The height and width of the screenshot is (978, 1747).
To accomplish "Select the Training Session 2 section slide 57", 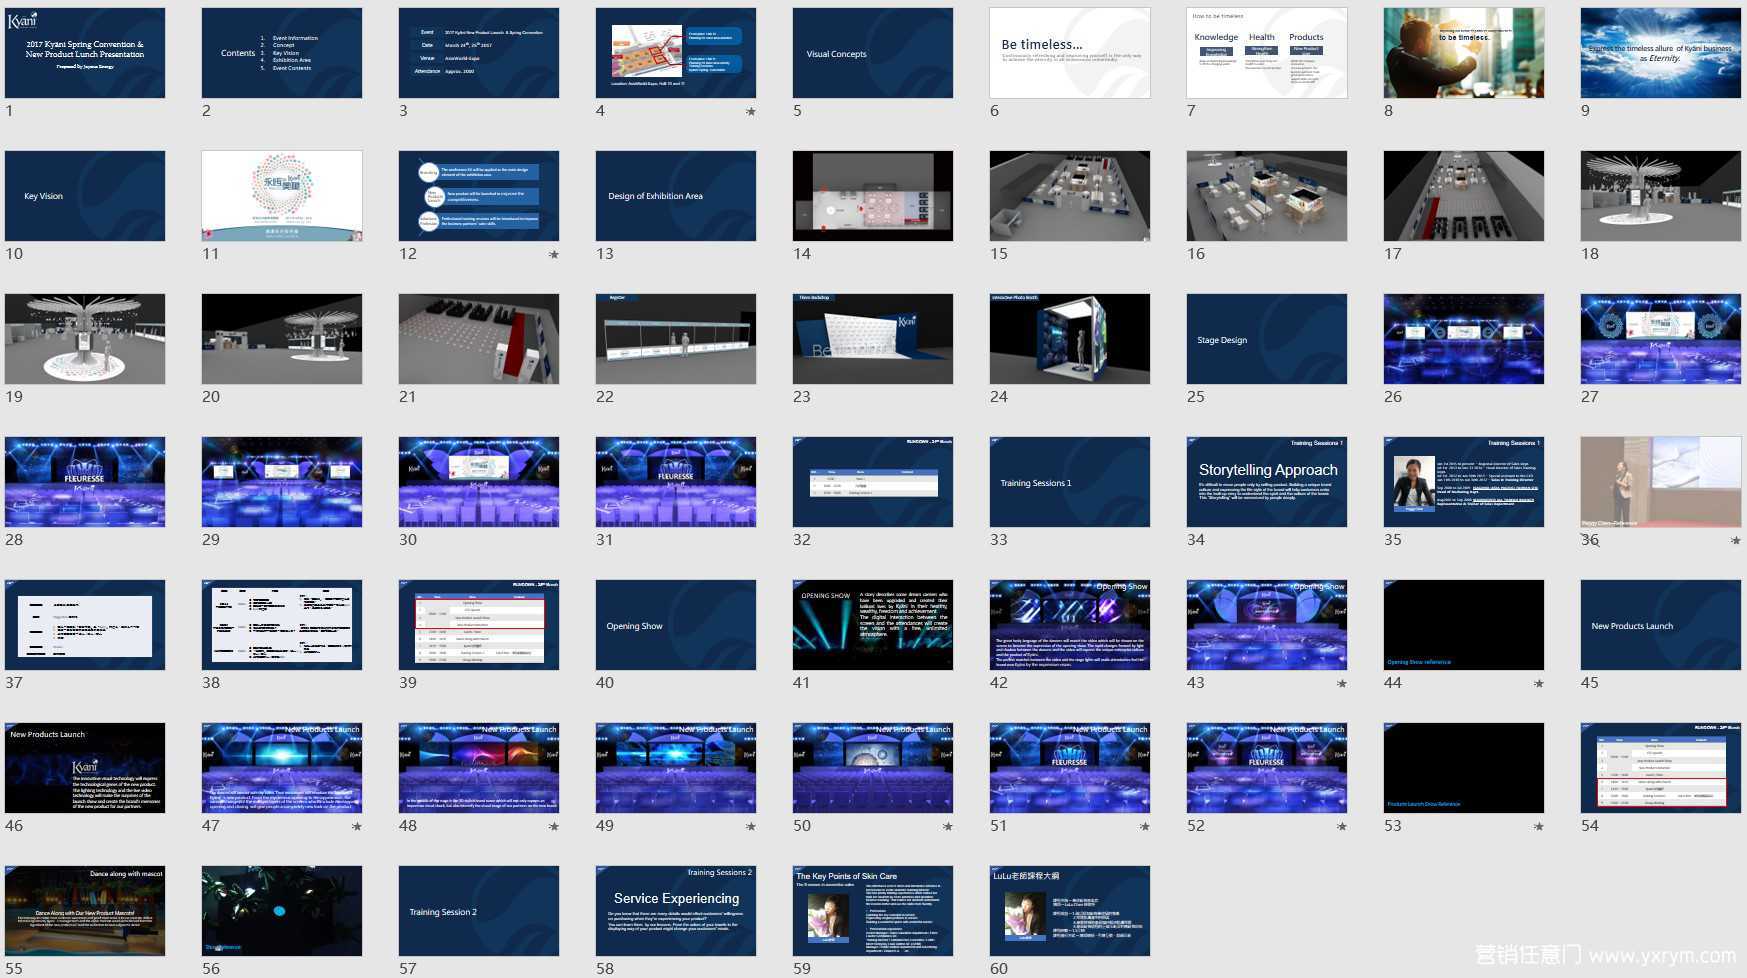I will point(479,911).
